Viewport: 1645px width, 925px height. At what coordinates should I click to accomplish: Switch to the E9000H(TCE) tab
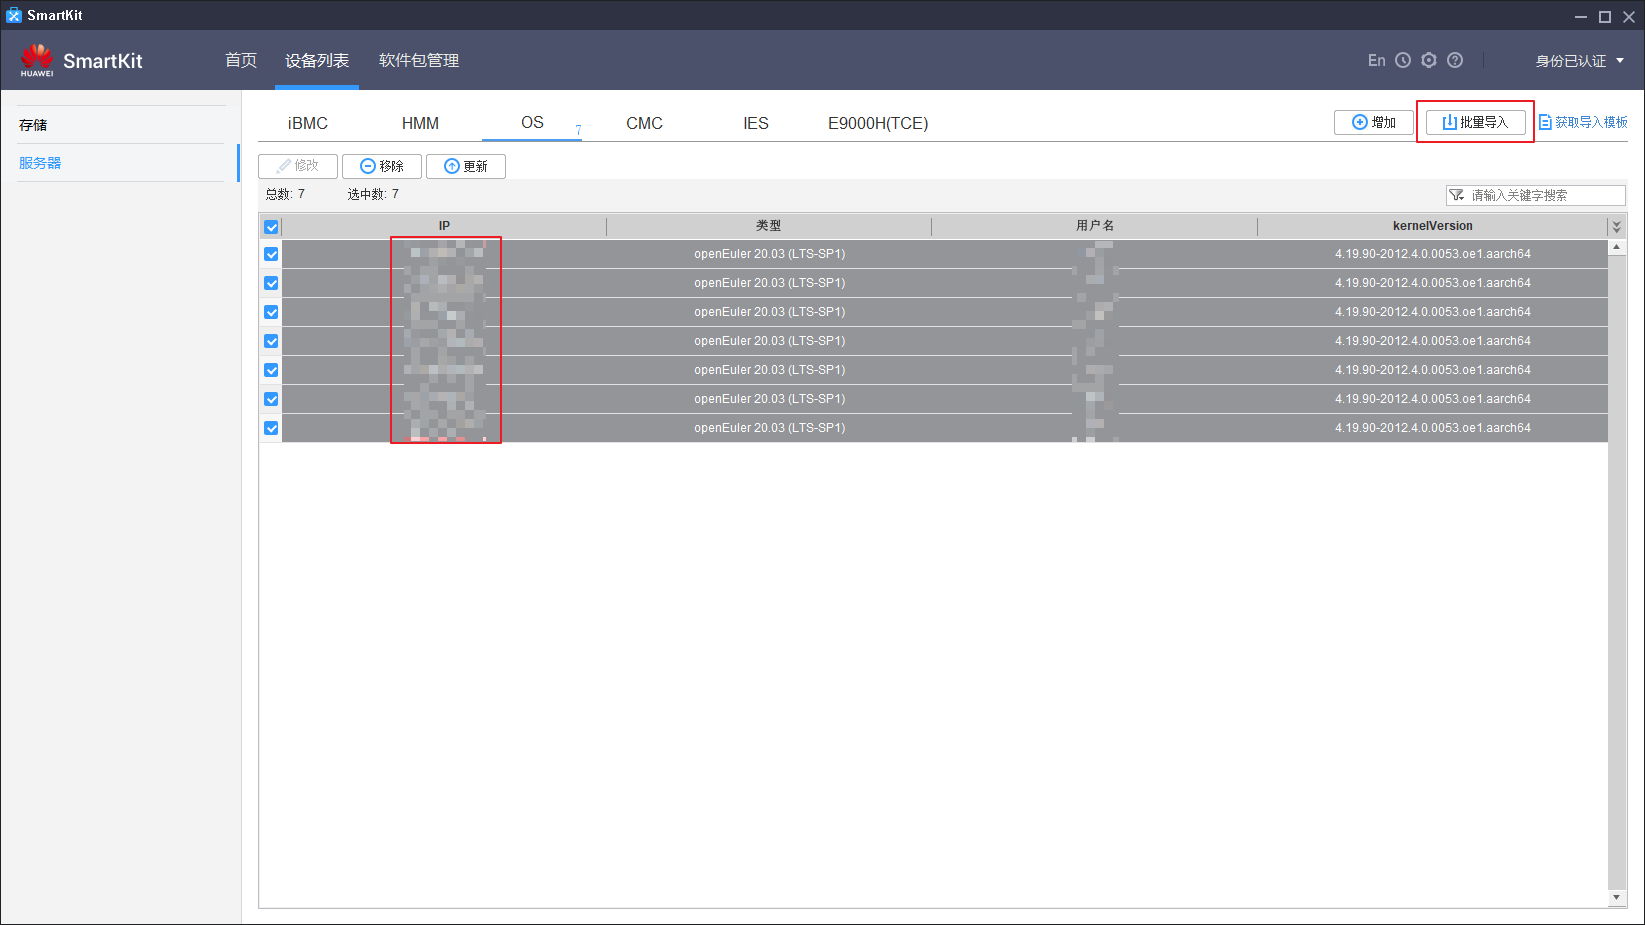click(x=878, y=123)
